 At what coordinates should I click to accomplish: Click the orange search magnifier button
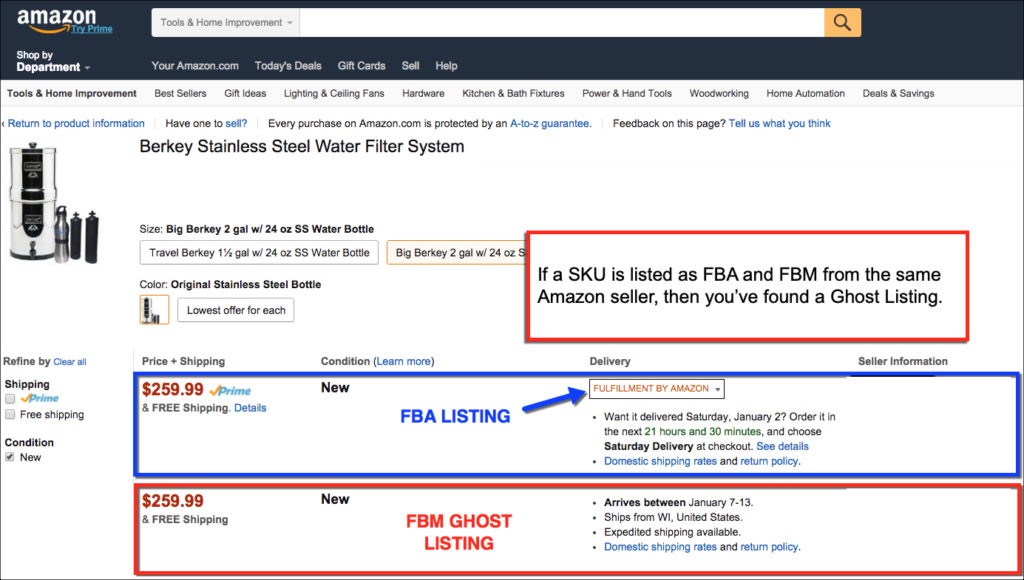[842, 23]
